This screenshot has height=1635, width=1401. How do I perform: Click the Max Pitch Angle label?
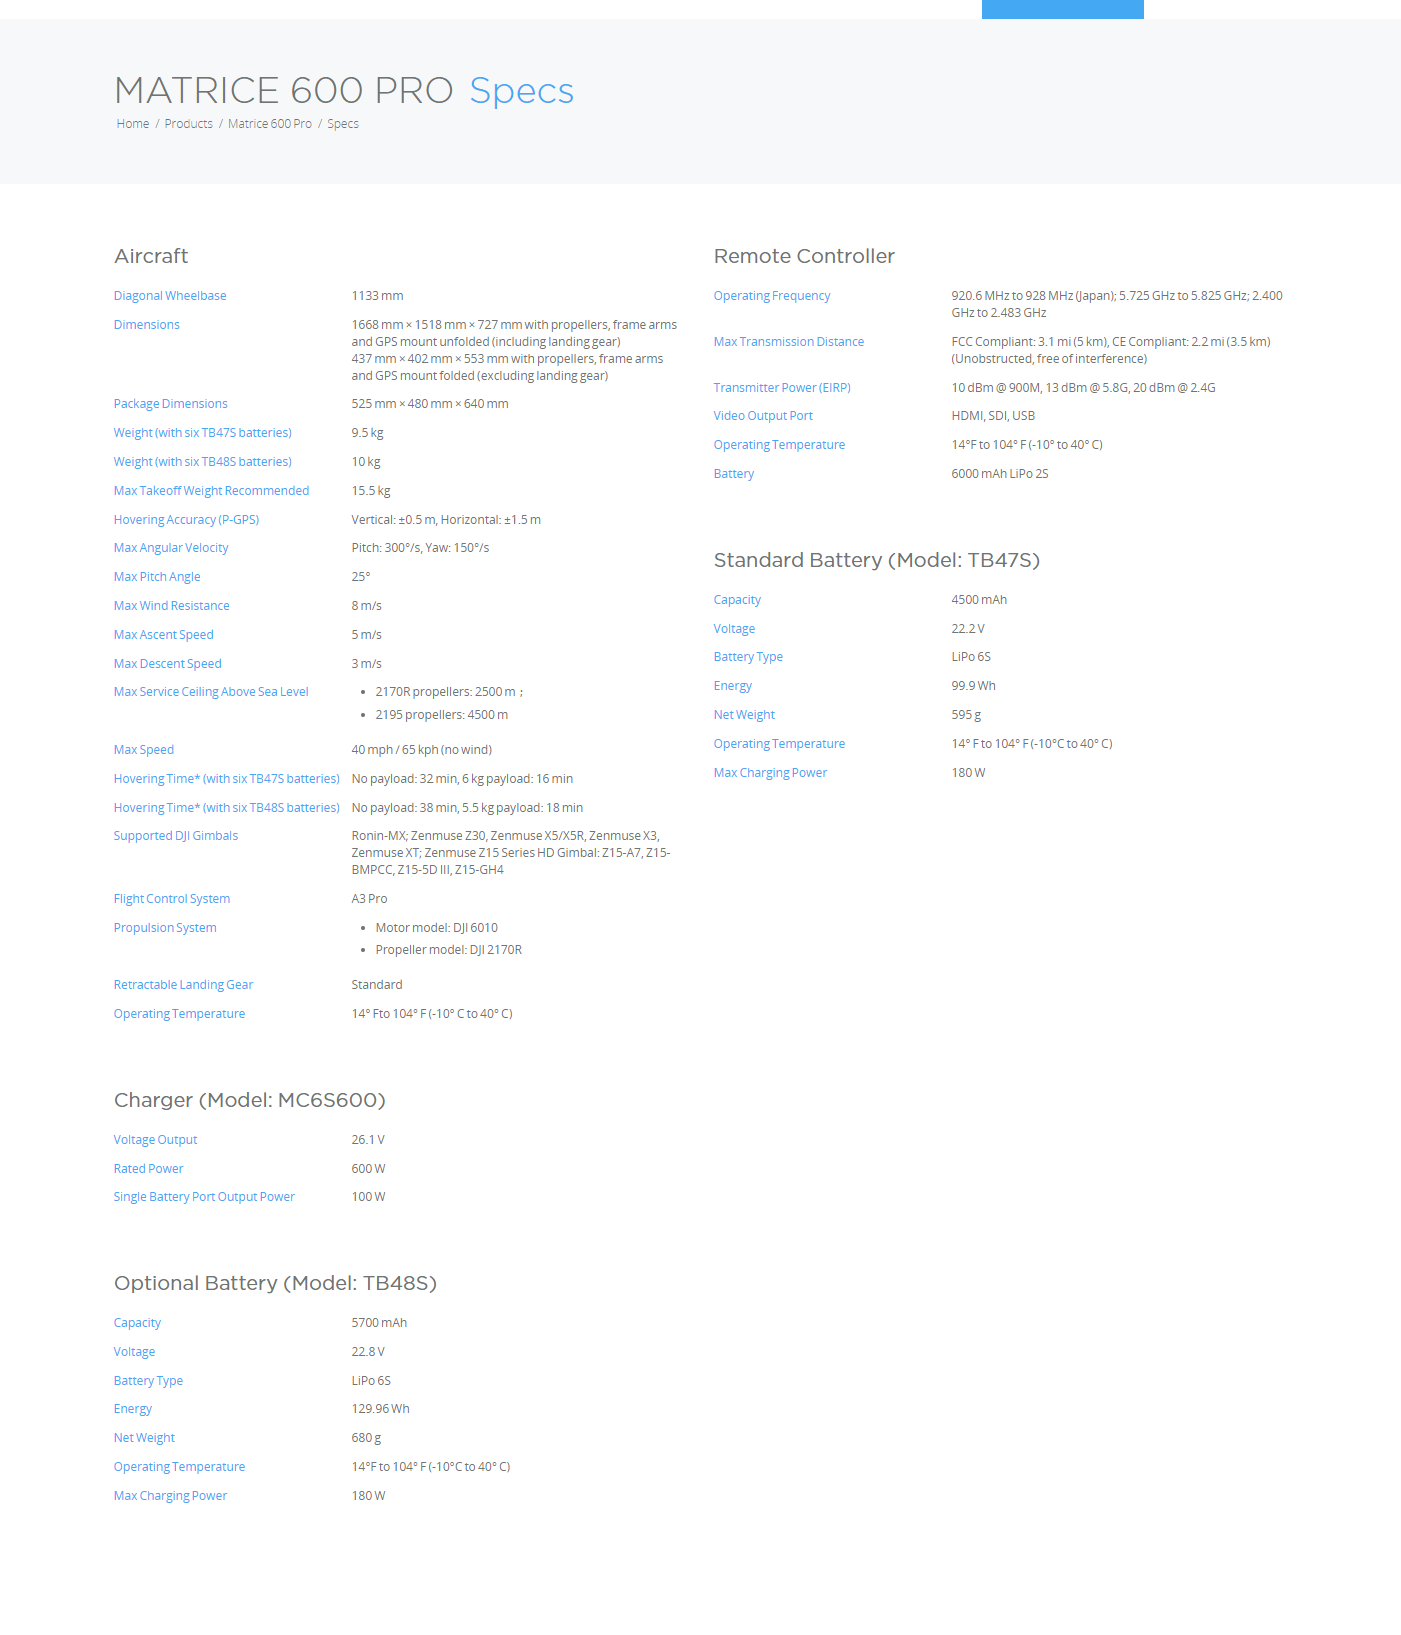157,577
